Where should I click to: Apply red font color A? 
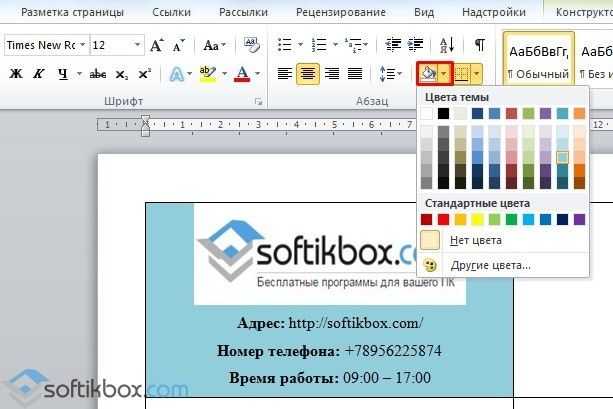[x=242, y=74]
